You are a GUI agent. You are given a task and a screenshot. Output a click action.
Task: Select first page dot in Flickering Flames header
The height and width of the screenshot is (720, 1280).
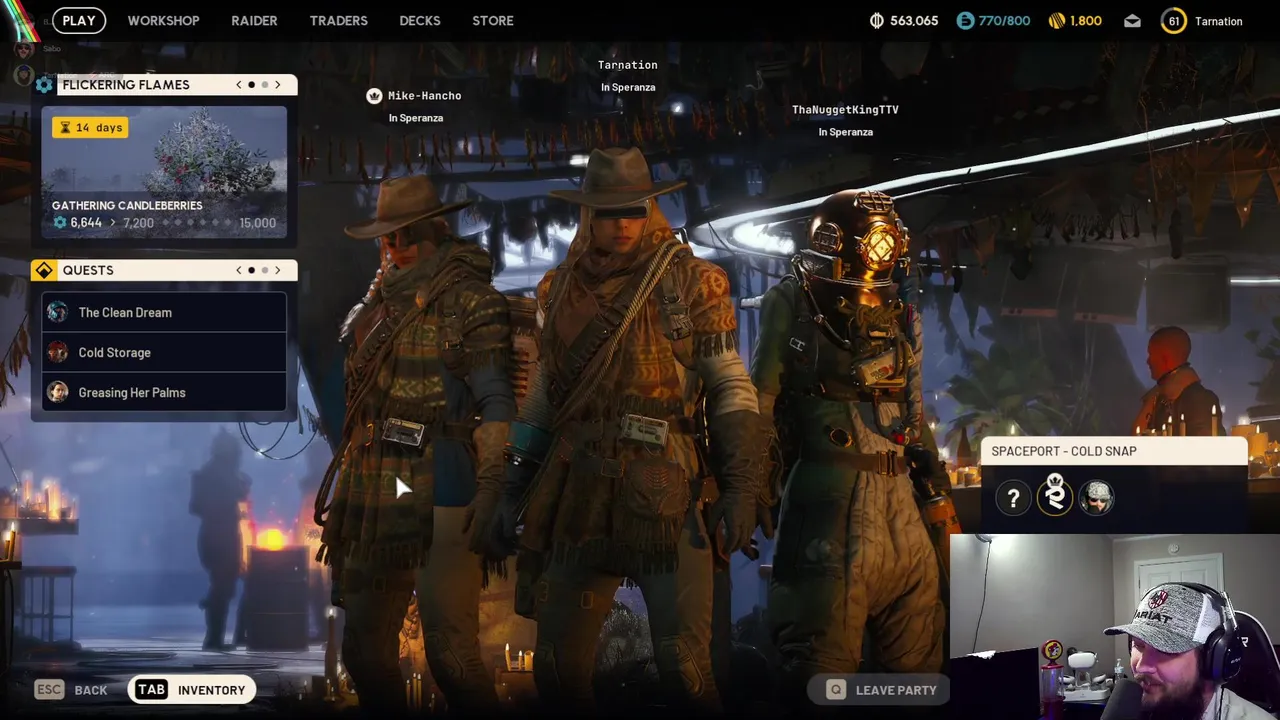click(x=251, y=85)
